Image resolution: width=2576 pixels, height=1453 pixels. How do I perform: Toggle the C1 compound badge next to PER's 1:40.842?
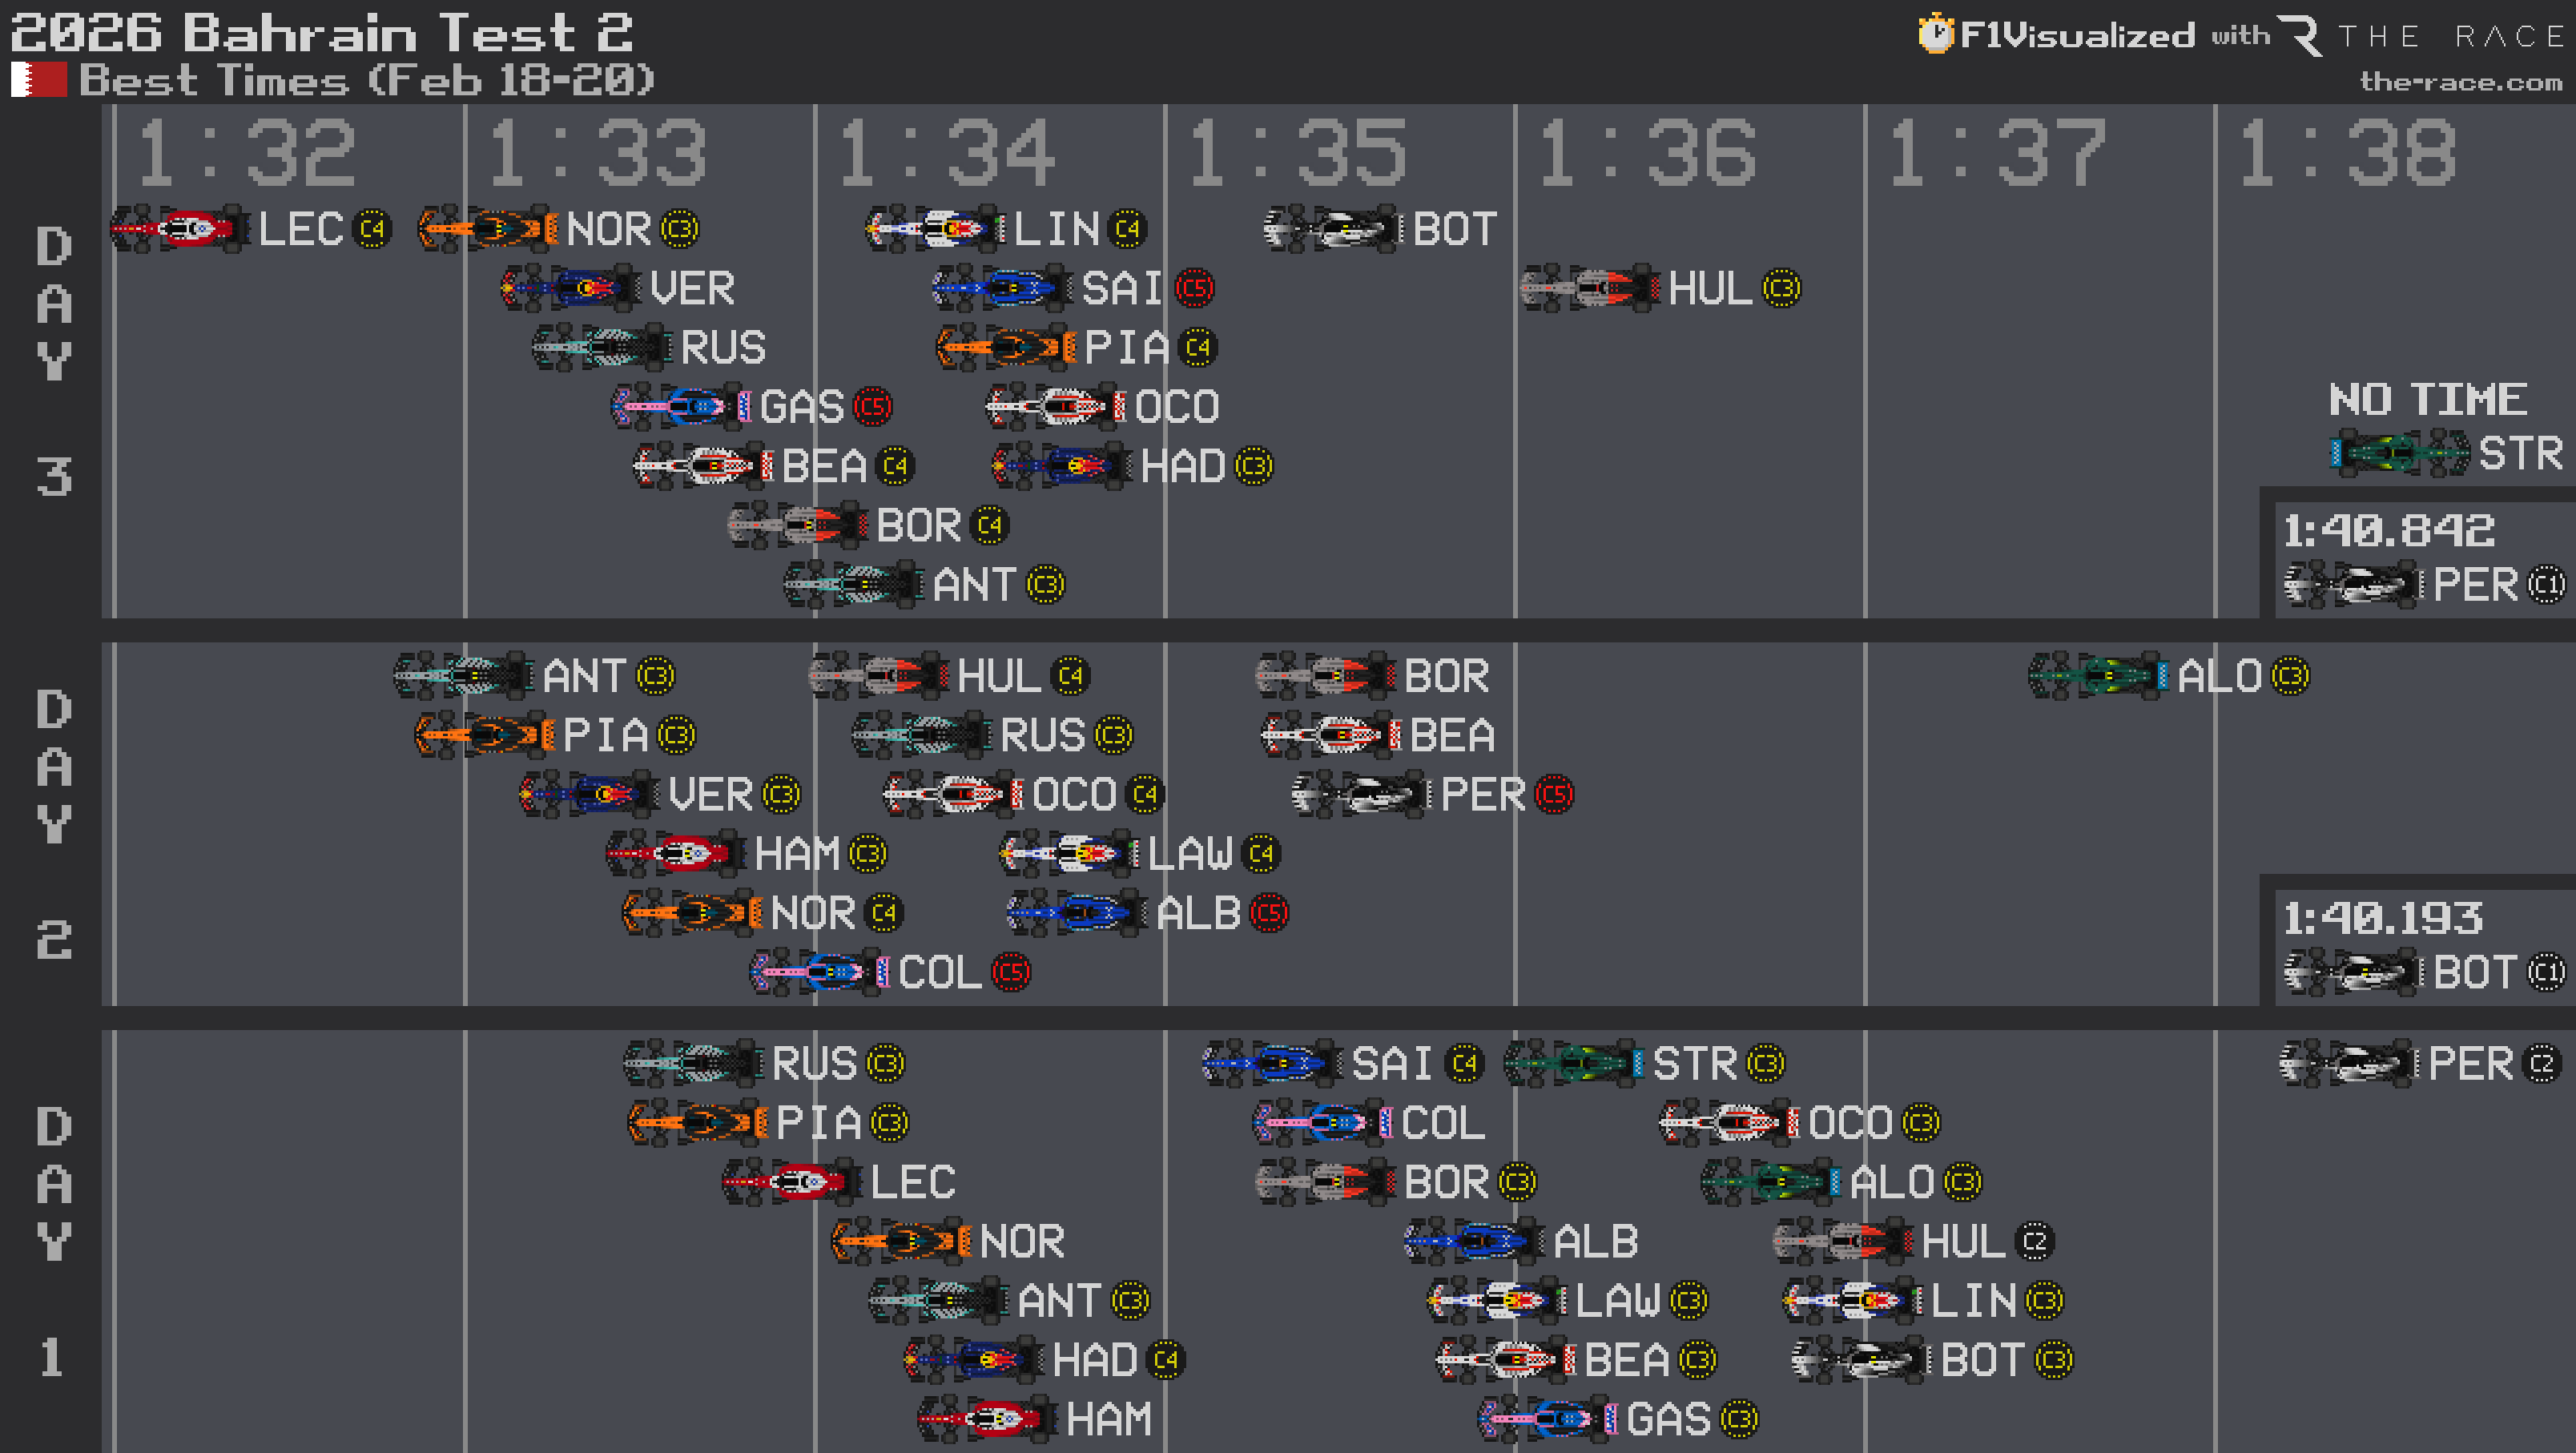tap(2550, 585)
